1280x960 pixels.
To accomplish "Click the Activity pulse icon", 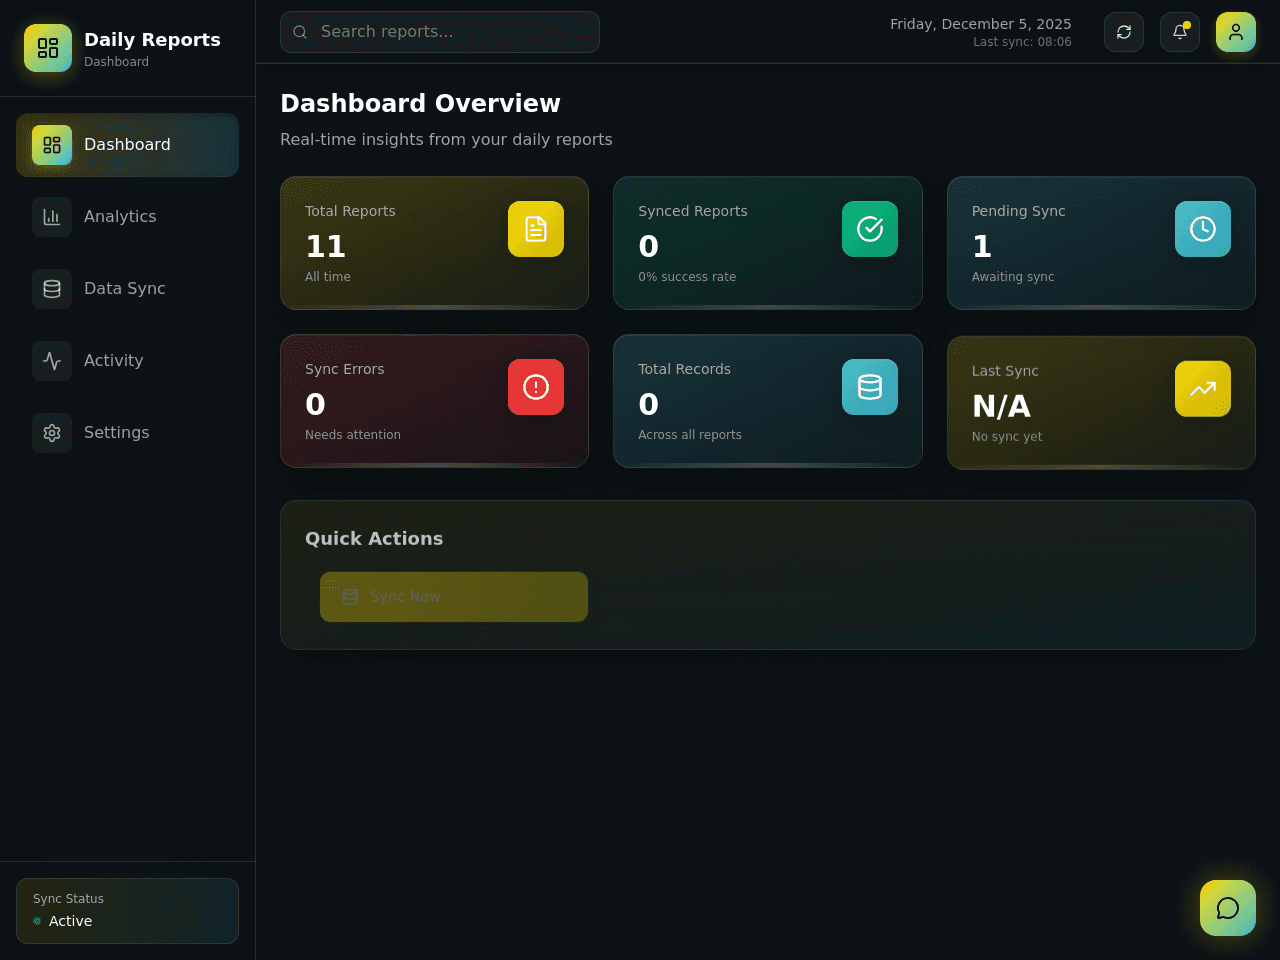I will tap(52, 361).
